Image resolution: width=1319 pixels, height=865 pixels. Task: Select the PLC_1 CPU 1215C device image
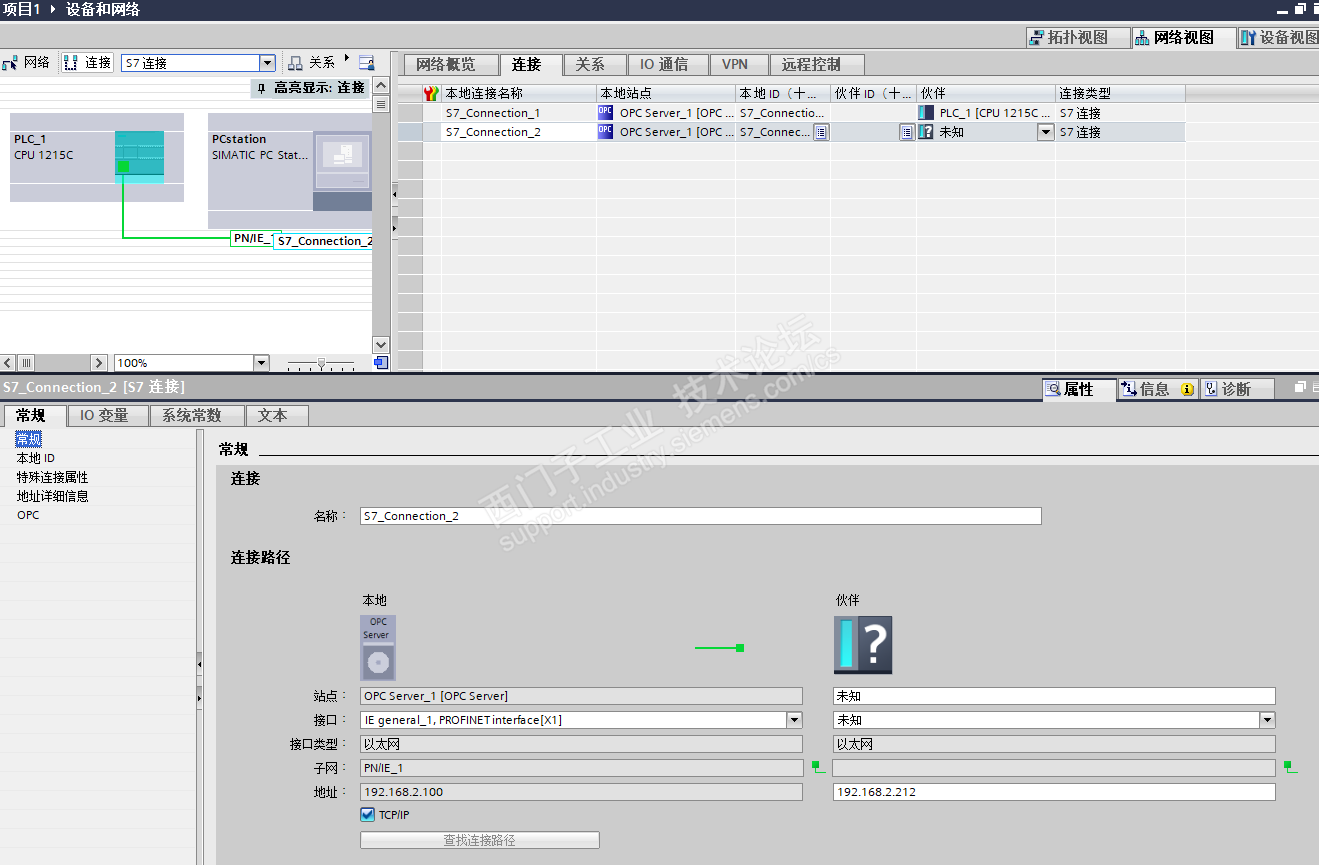coord(139,158)
